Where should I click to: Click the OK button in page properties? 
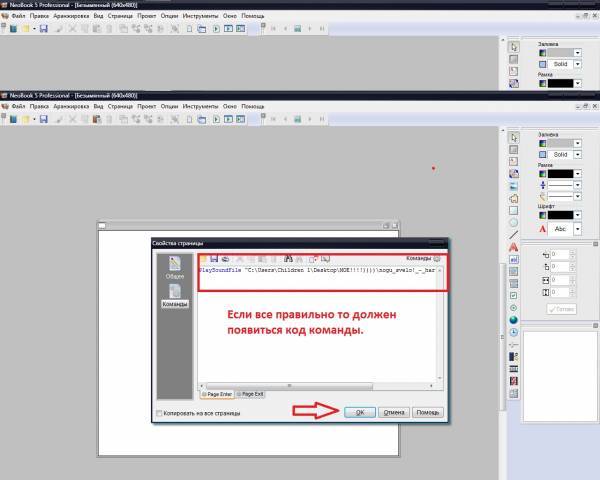359,411
